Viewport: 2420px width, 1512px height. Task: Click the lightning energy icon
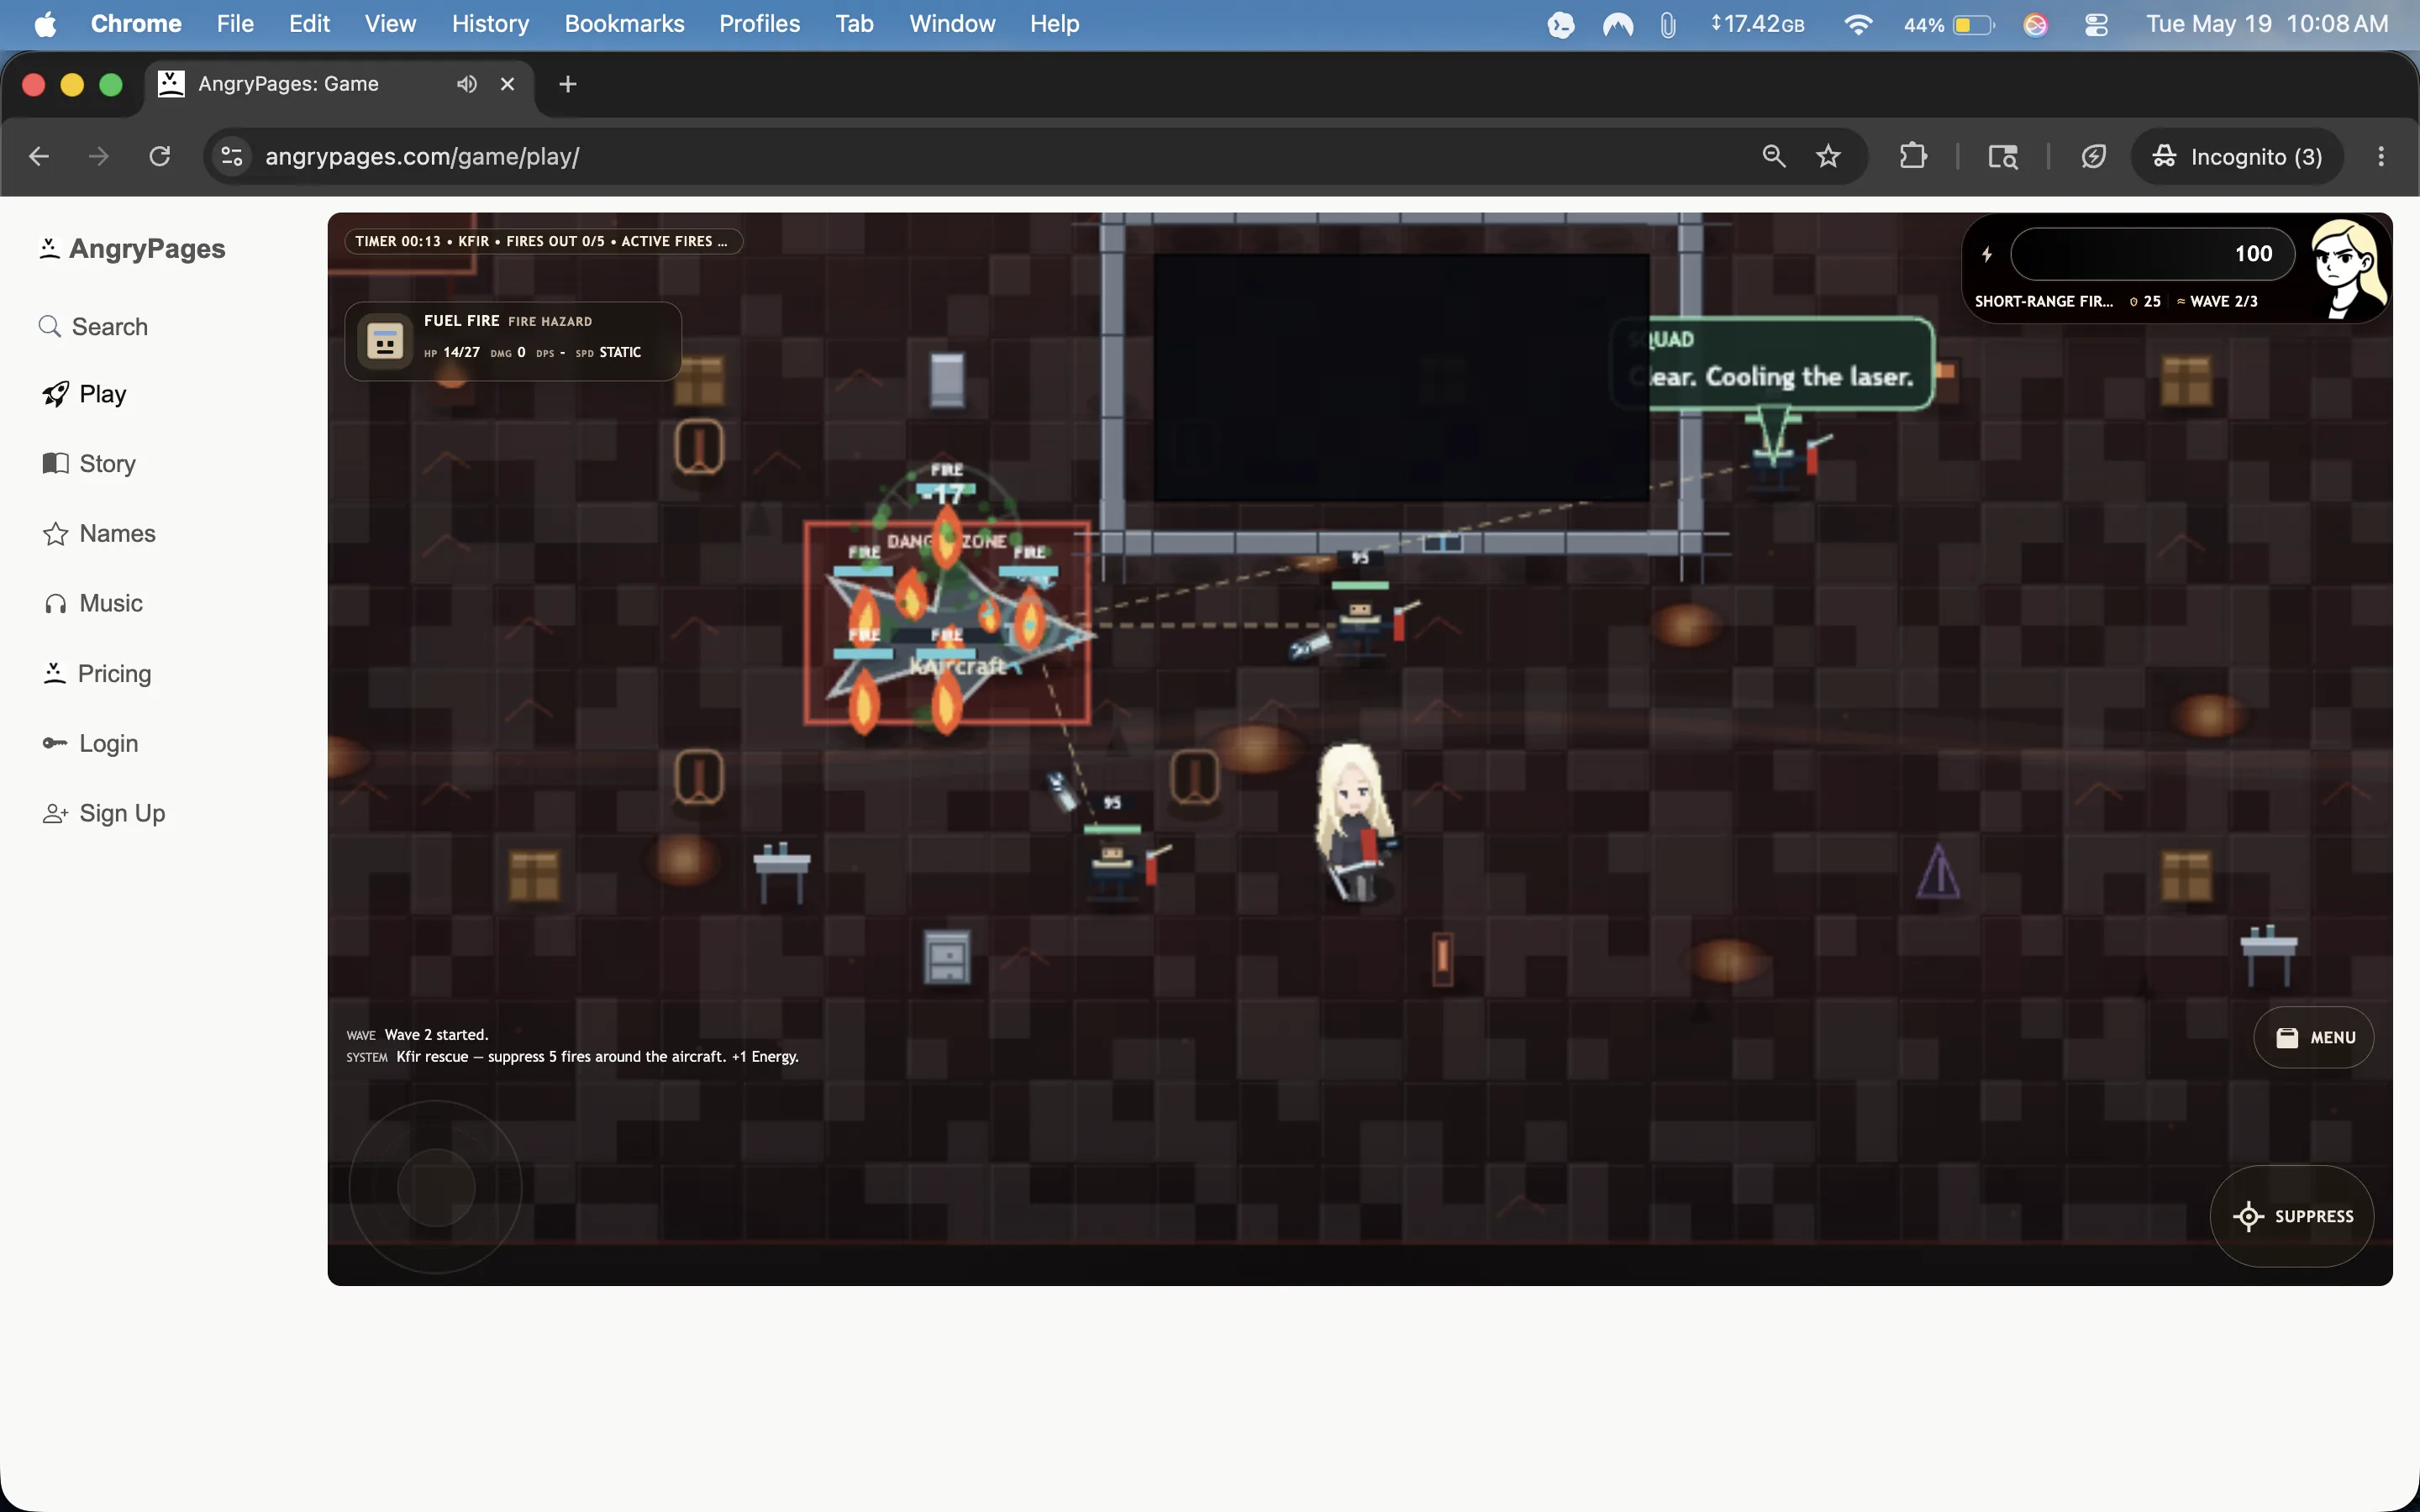(1987, 254)
